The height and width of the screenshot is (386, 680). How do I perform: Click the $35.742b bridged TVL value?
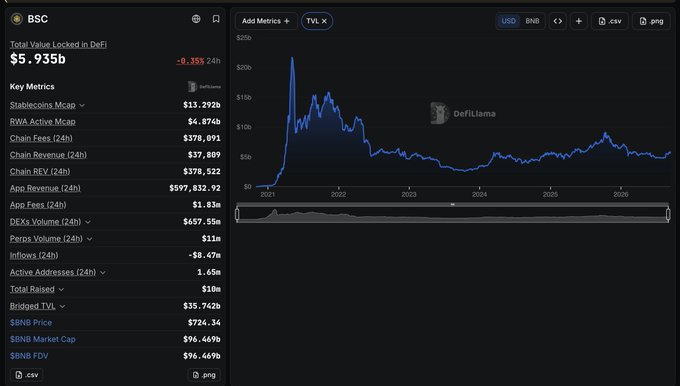pyautogui.click(x=202, y=306)
